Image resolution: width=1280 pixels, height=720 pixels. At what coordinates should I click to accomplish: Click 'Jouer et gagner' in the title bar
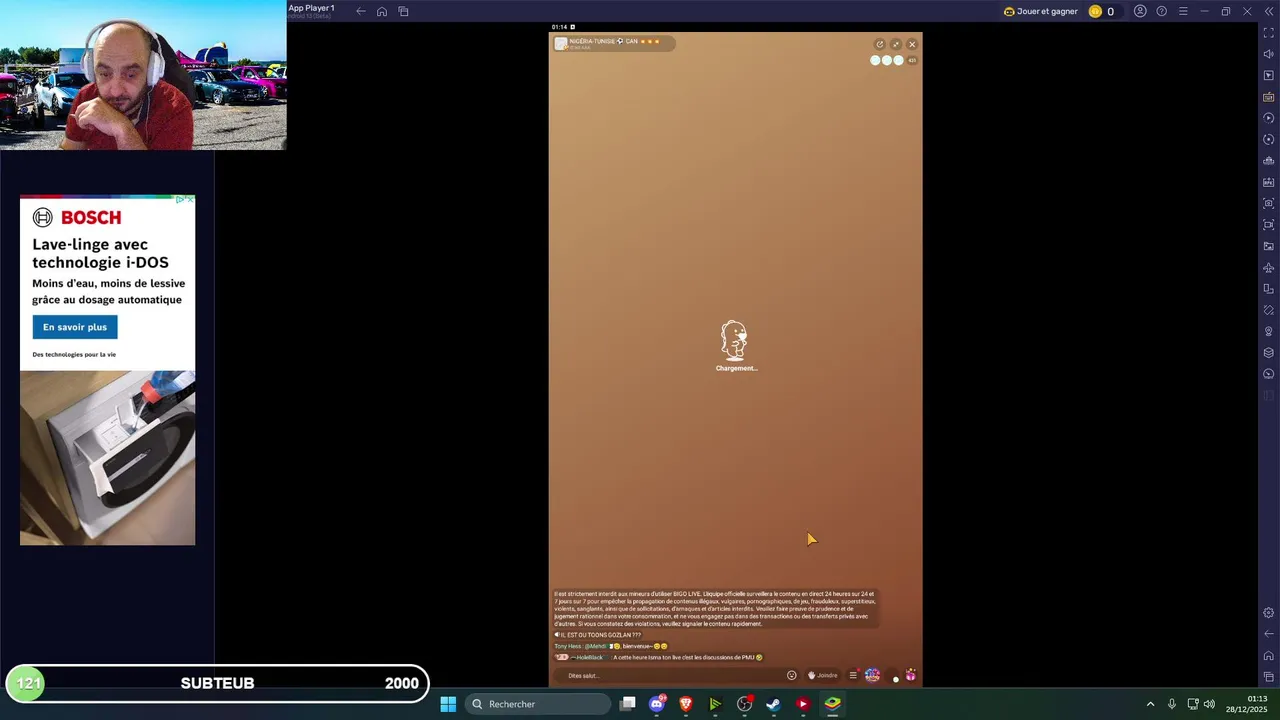tap(1040, 11)
